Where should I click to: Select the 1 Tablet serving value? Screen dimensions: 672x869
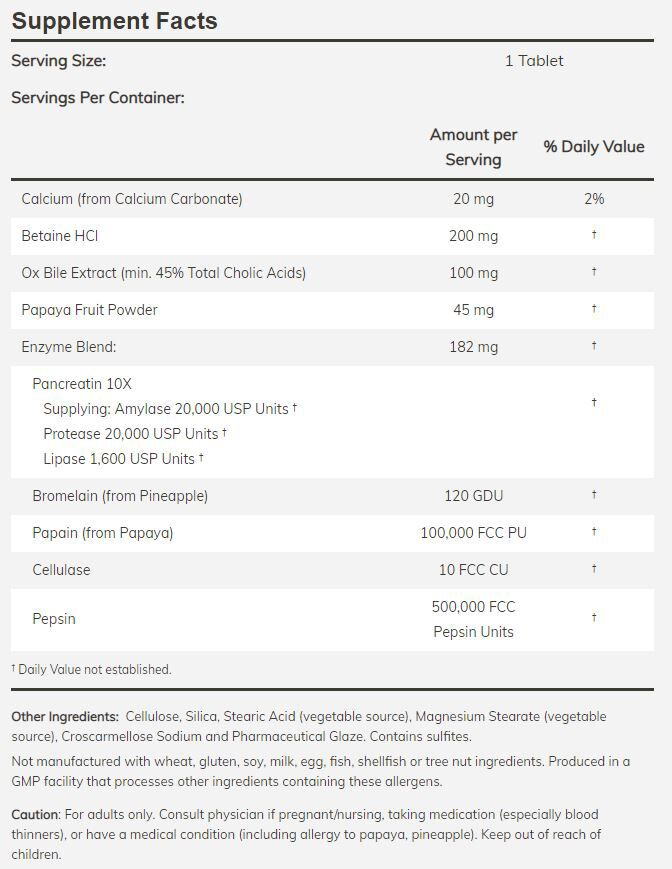point(534,61)
